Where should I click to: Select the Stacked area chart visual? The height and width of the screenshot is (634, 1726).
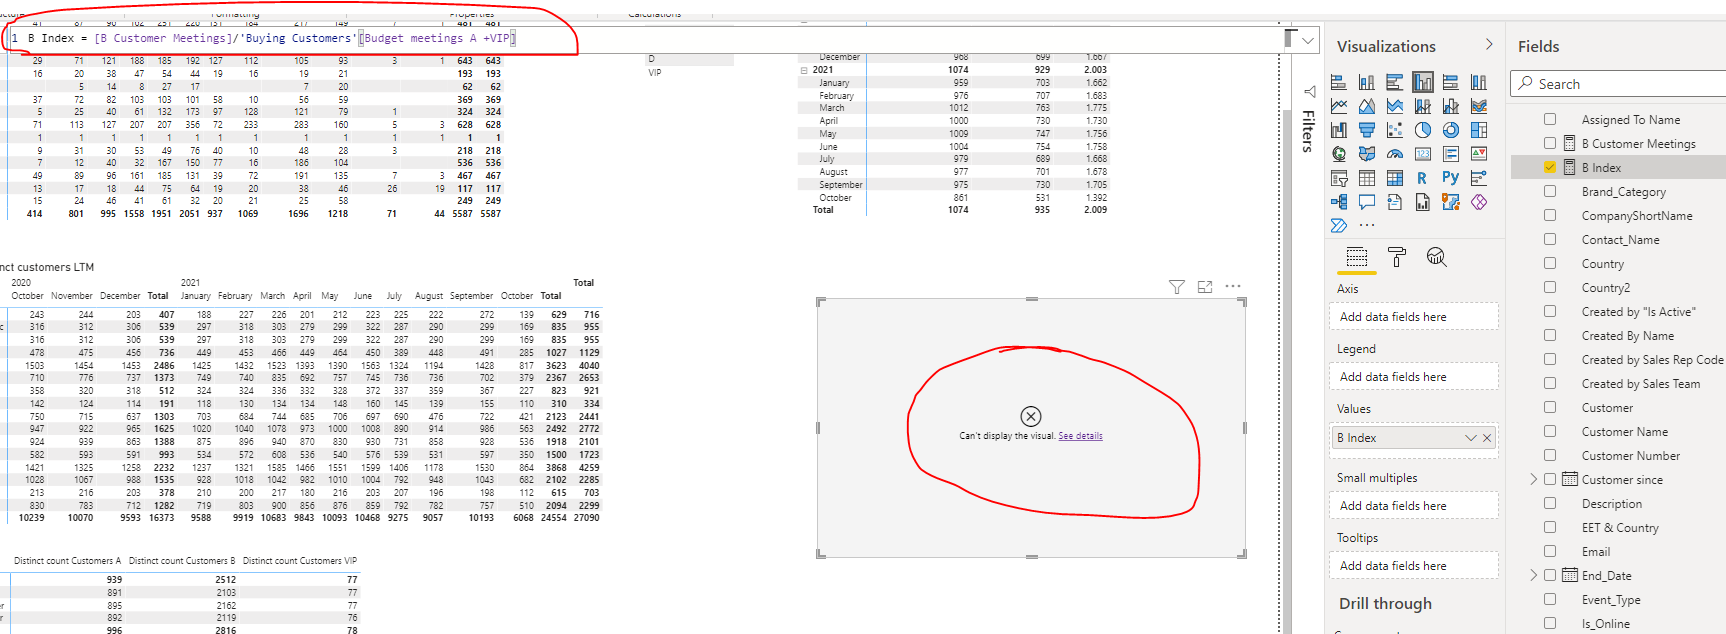1395,106
